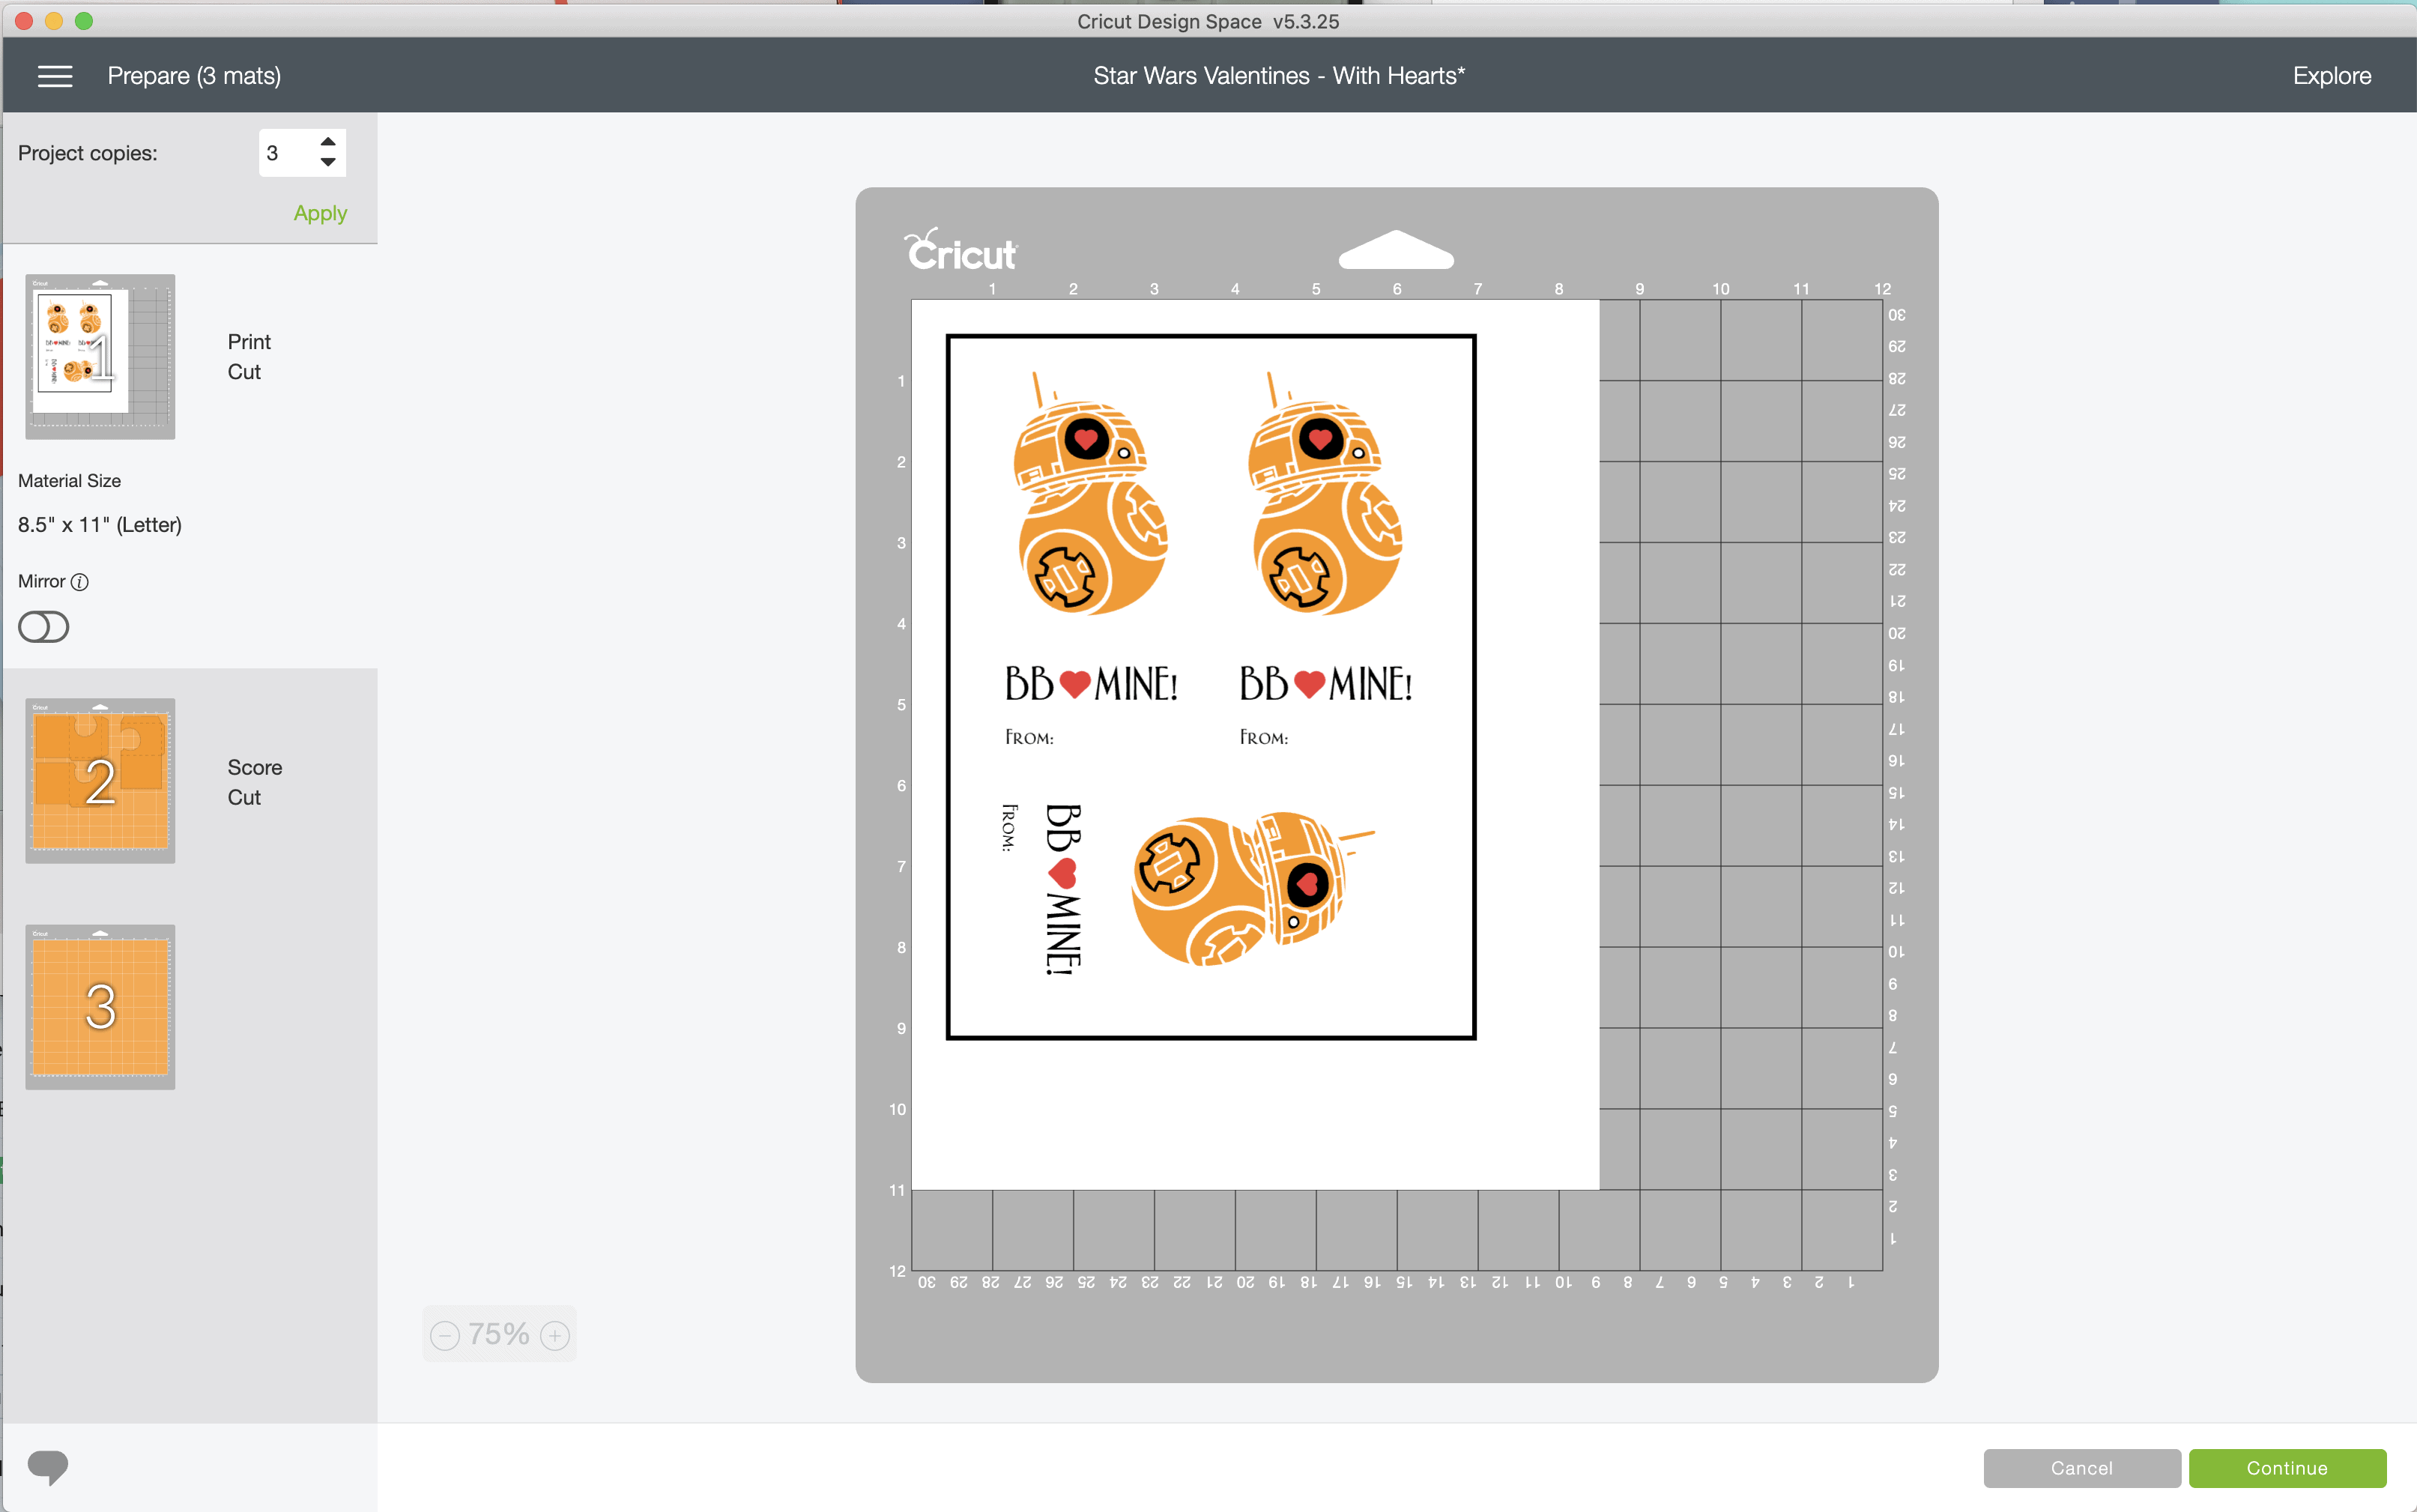Open the feedback chat bubble
The width and height of the screenshot is (2417, 1512).
point(47,1466)
